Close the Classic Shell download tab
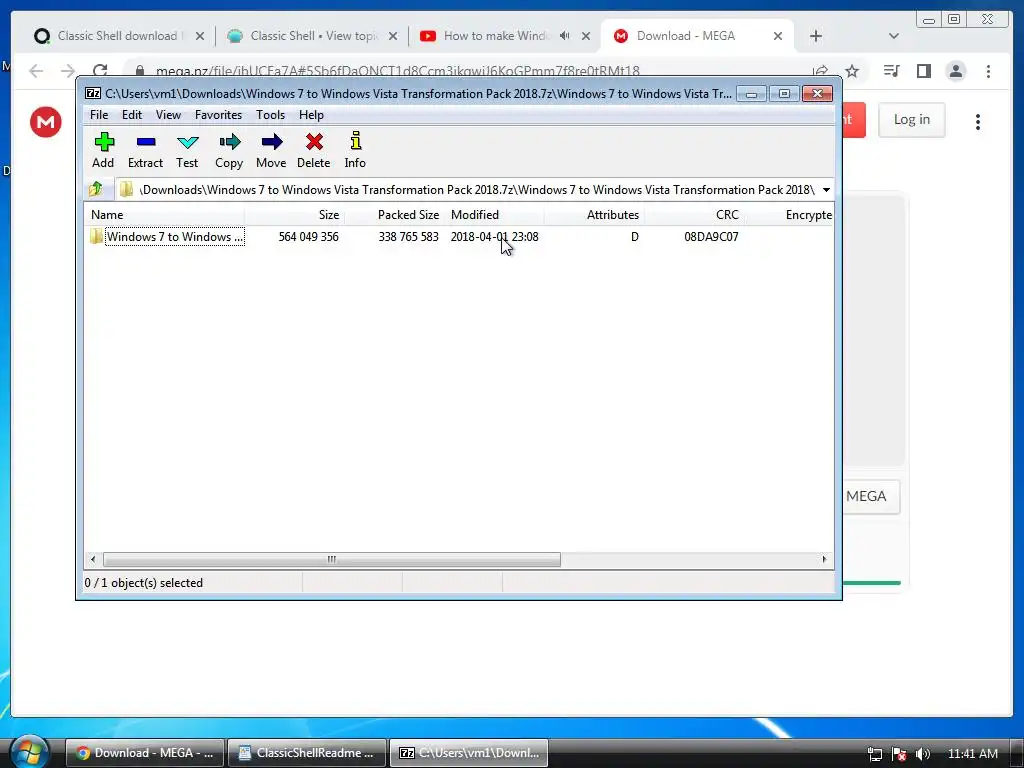The width and height of the screenshot is (1024, 768). (x=200, y=36)
